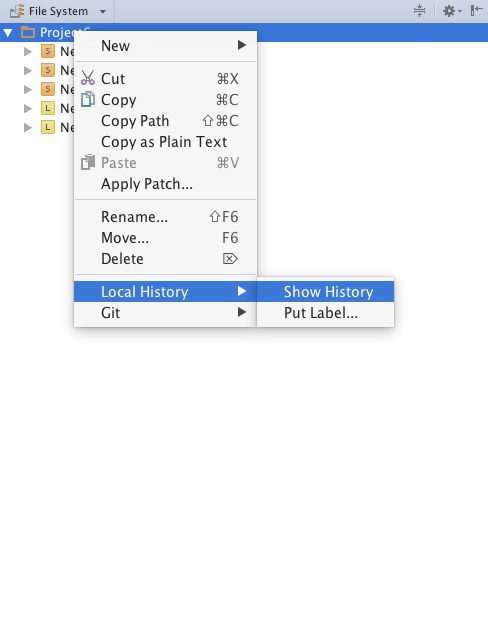Expand the last L tree node
This screenshot has width=488, height=618.
28,127
